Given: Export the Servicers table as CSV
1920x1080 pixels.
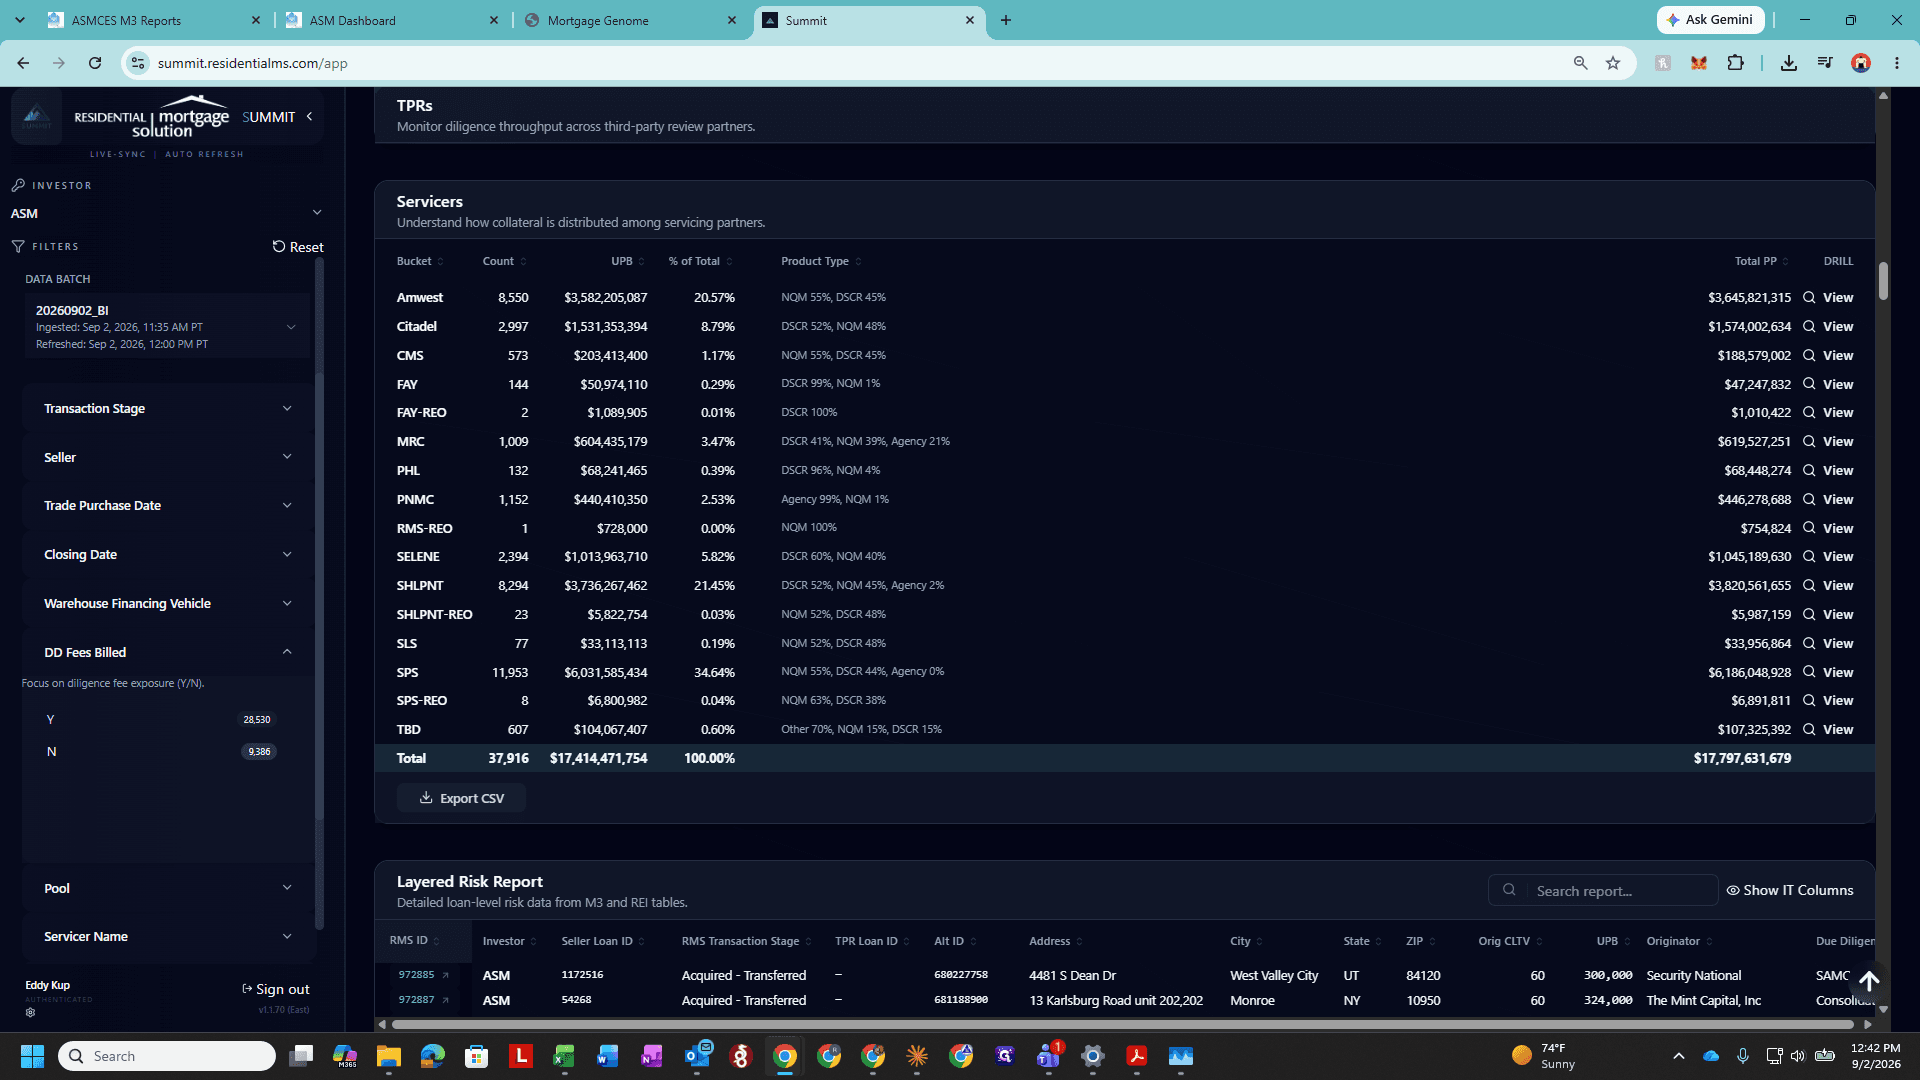Looking at the screenshot, I should pyautogui.click(x=462, y=798).
